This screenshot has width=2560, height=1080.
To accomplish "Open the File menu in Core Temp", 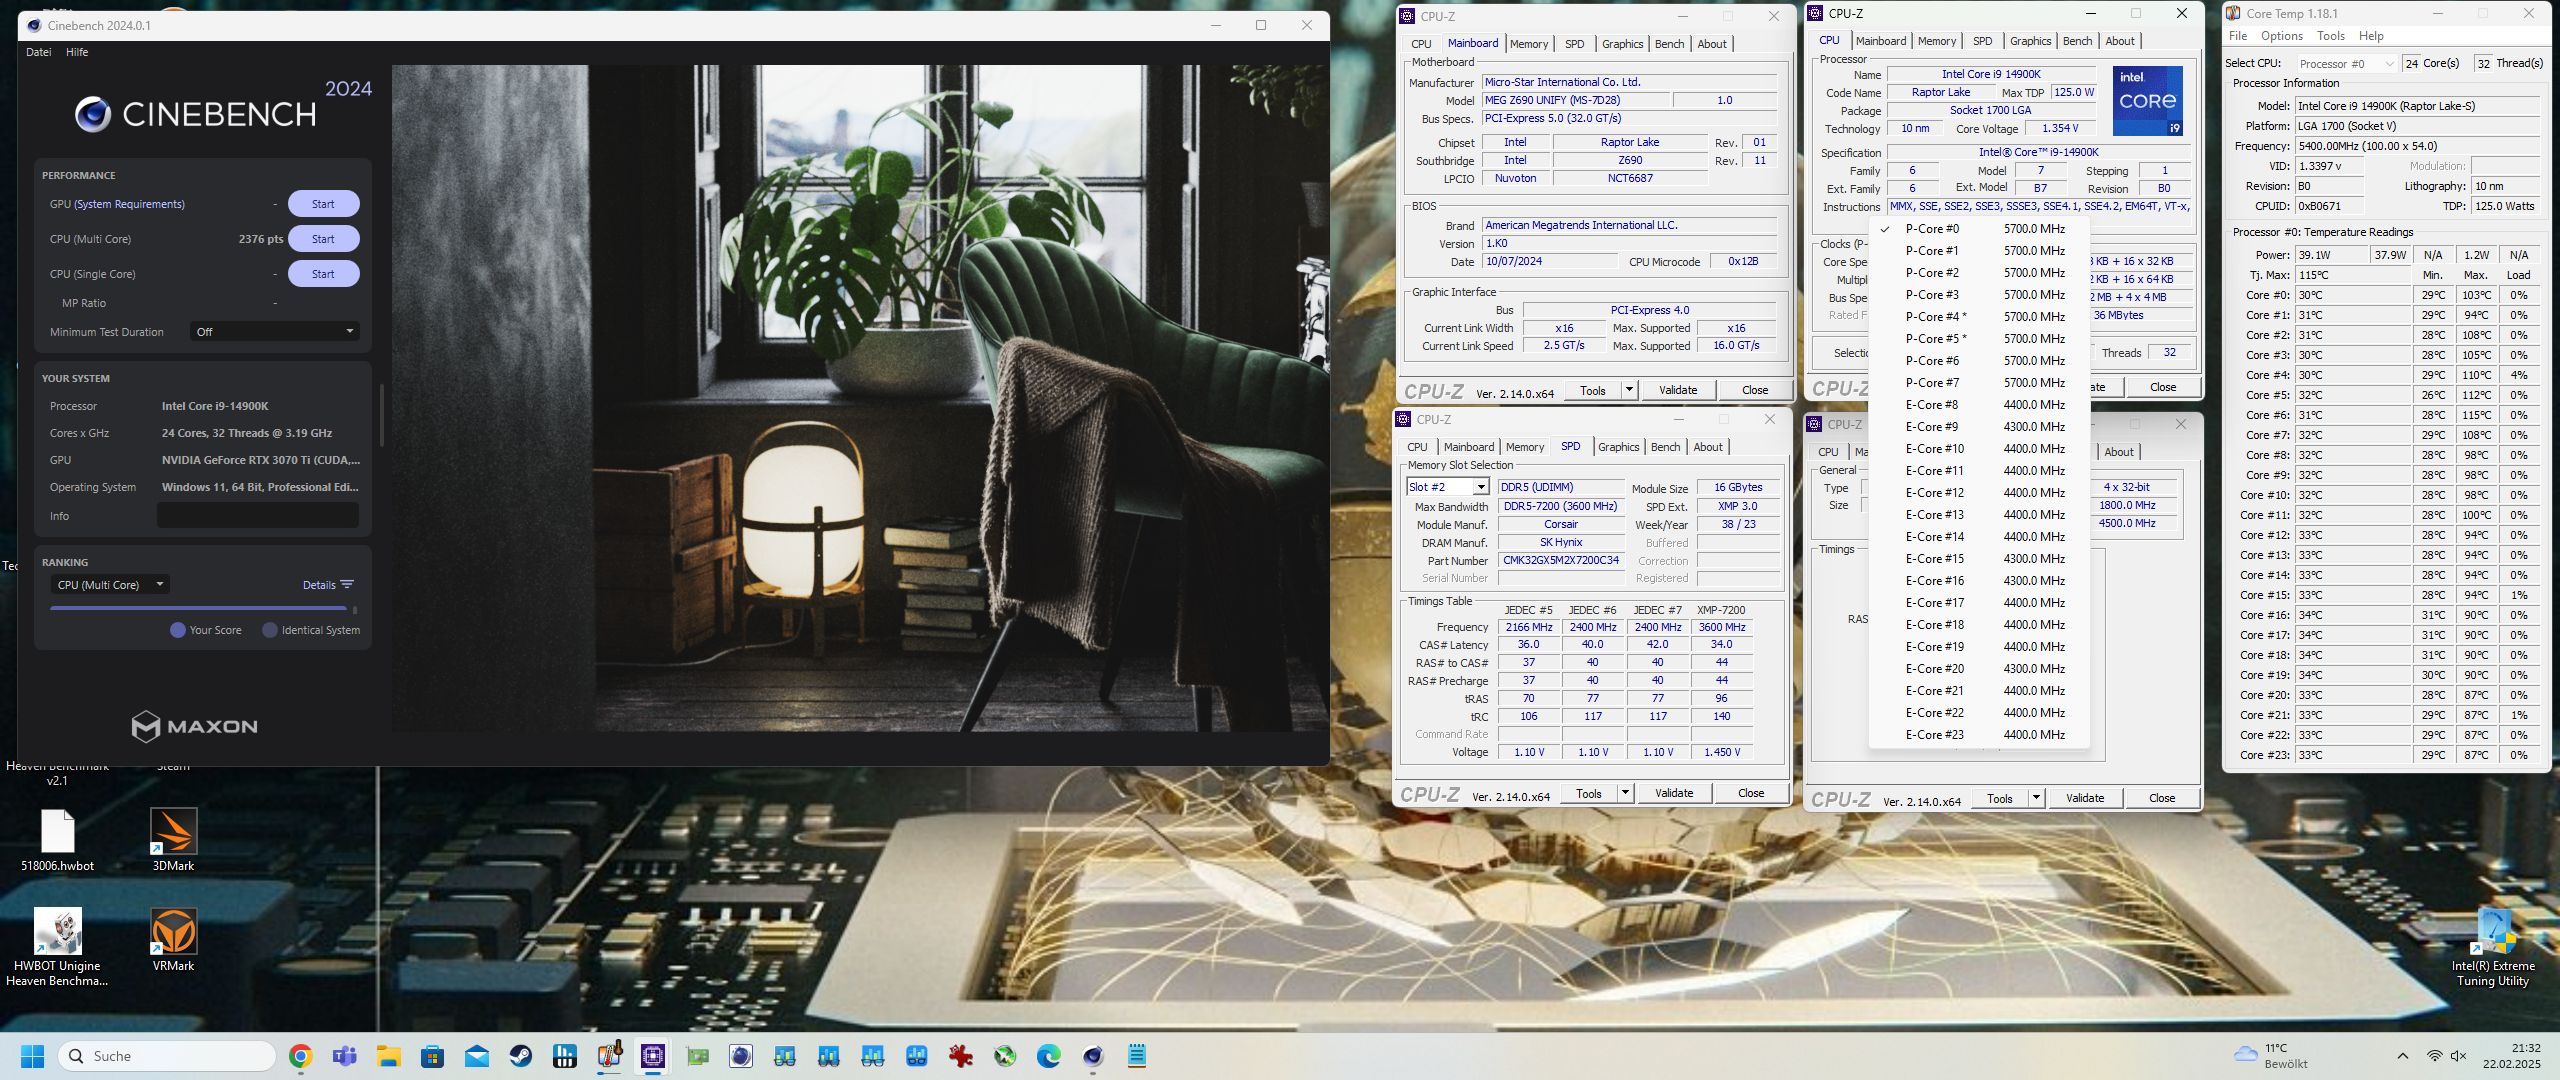I will pos(2238,36).
